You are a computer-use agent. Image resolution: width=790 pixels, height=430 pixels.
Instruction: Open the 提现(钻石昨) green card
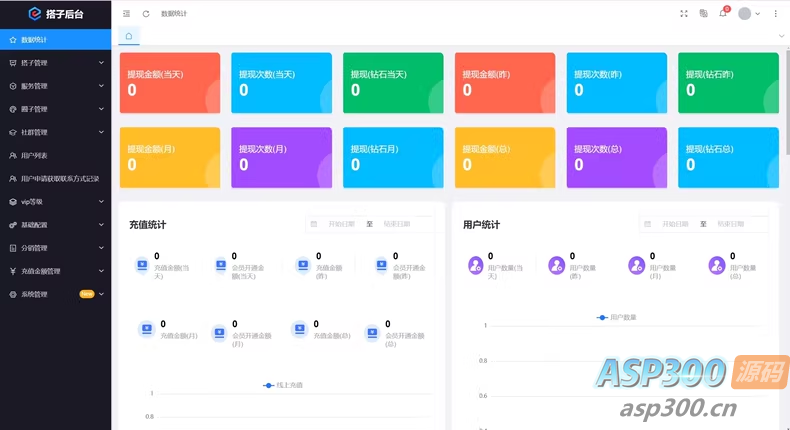[x=729, y=83]
